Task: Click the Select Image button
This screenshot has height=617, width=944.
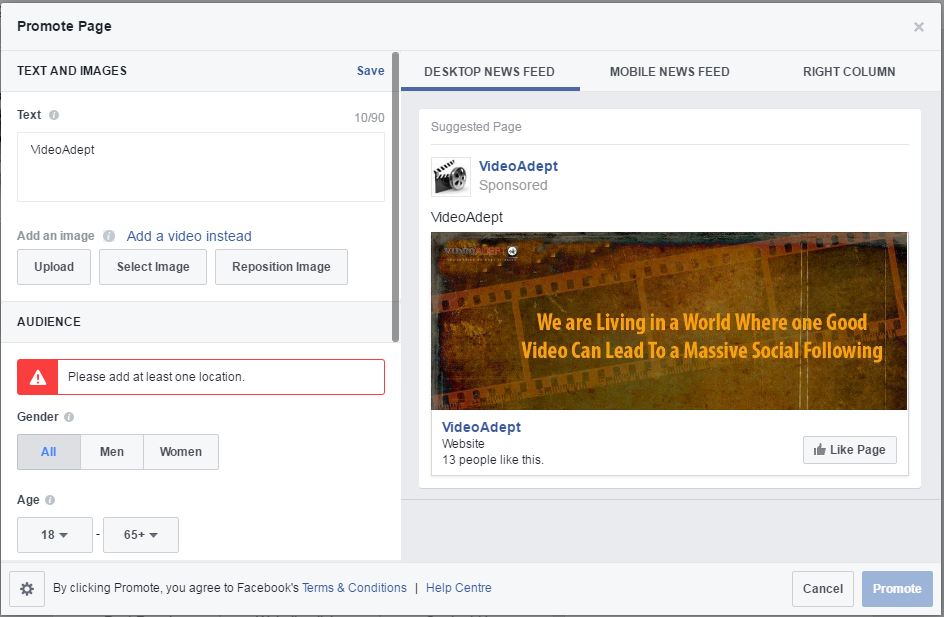Action: point(153,267)
